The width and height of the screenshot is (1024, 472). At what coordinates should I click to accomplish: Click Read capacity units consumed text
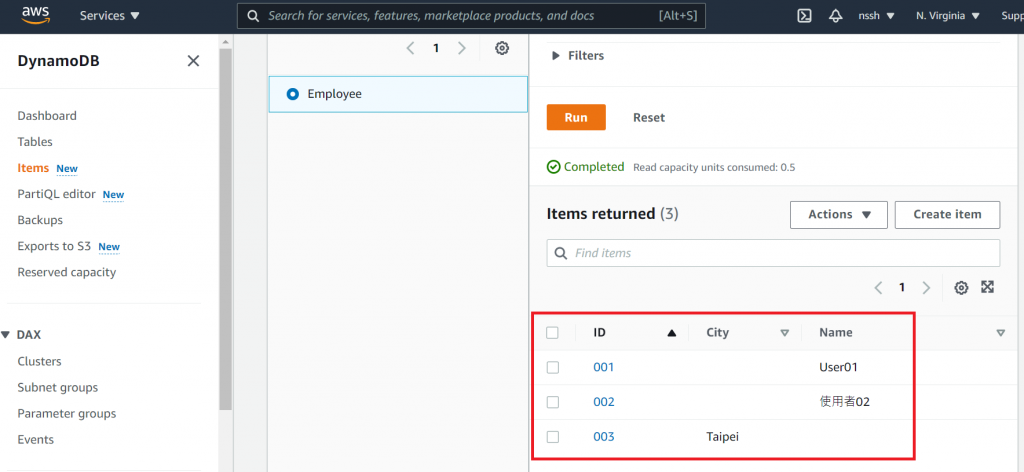pyautogui.click(x=714, y=168)
